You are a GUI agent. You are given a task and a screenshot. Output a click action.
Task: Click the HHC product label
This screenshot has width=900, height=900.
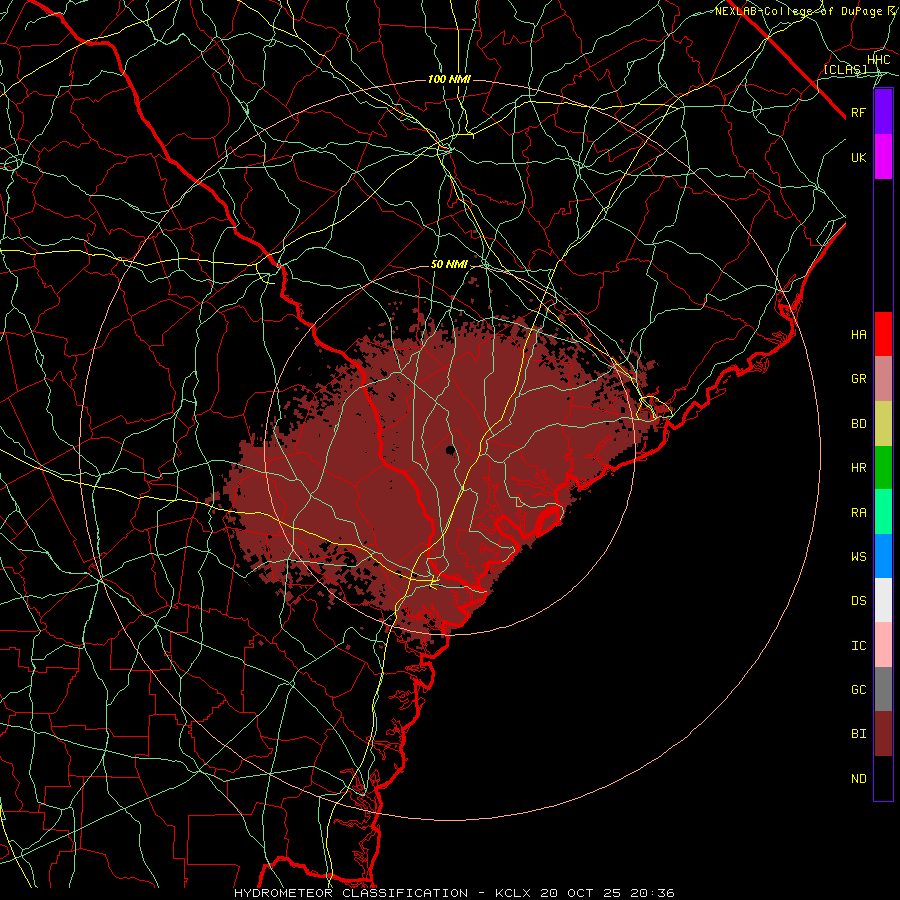879,60
